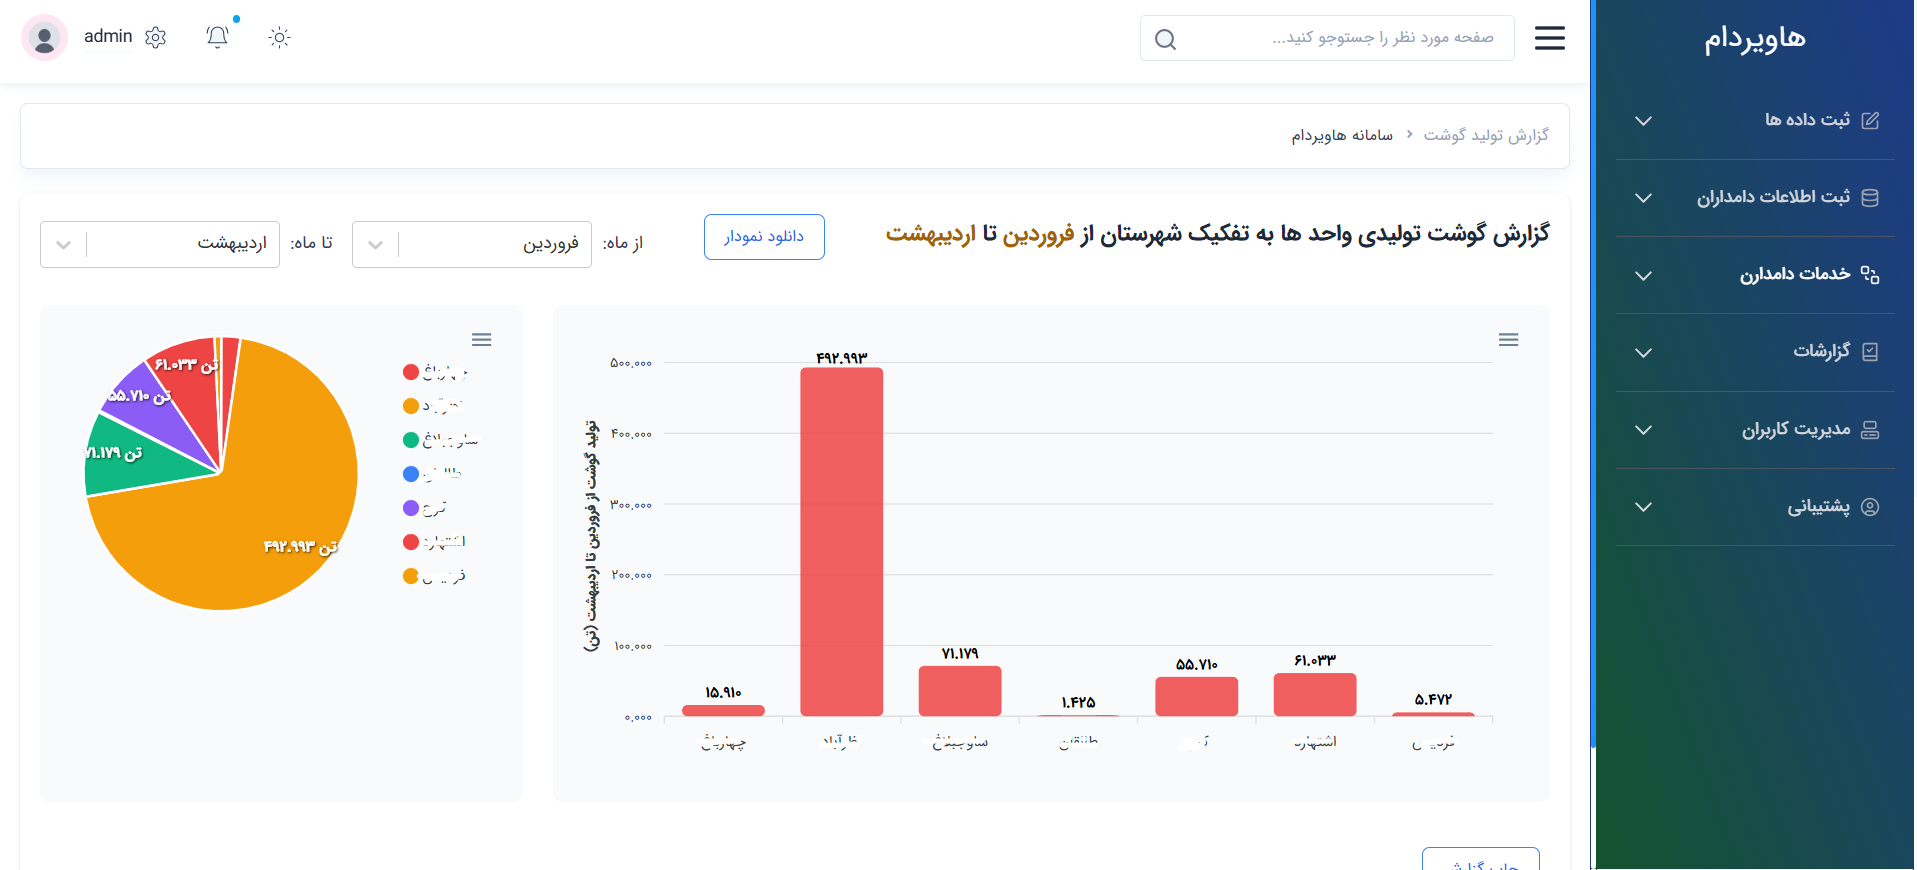Click the support icon beside پشتیبانی
The image size is (1917, 870).
[1870, 507]
